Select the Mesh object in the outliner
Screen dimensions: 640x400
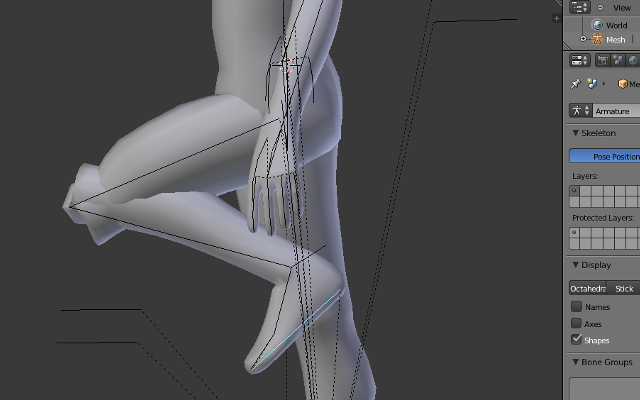click(x=616, y=40)
